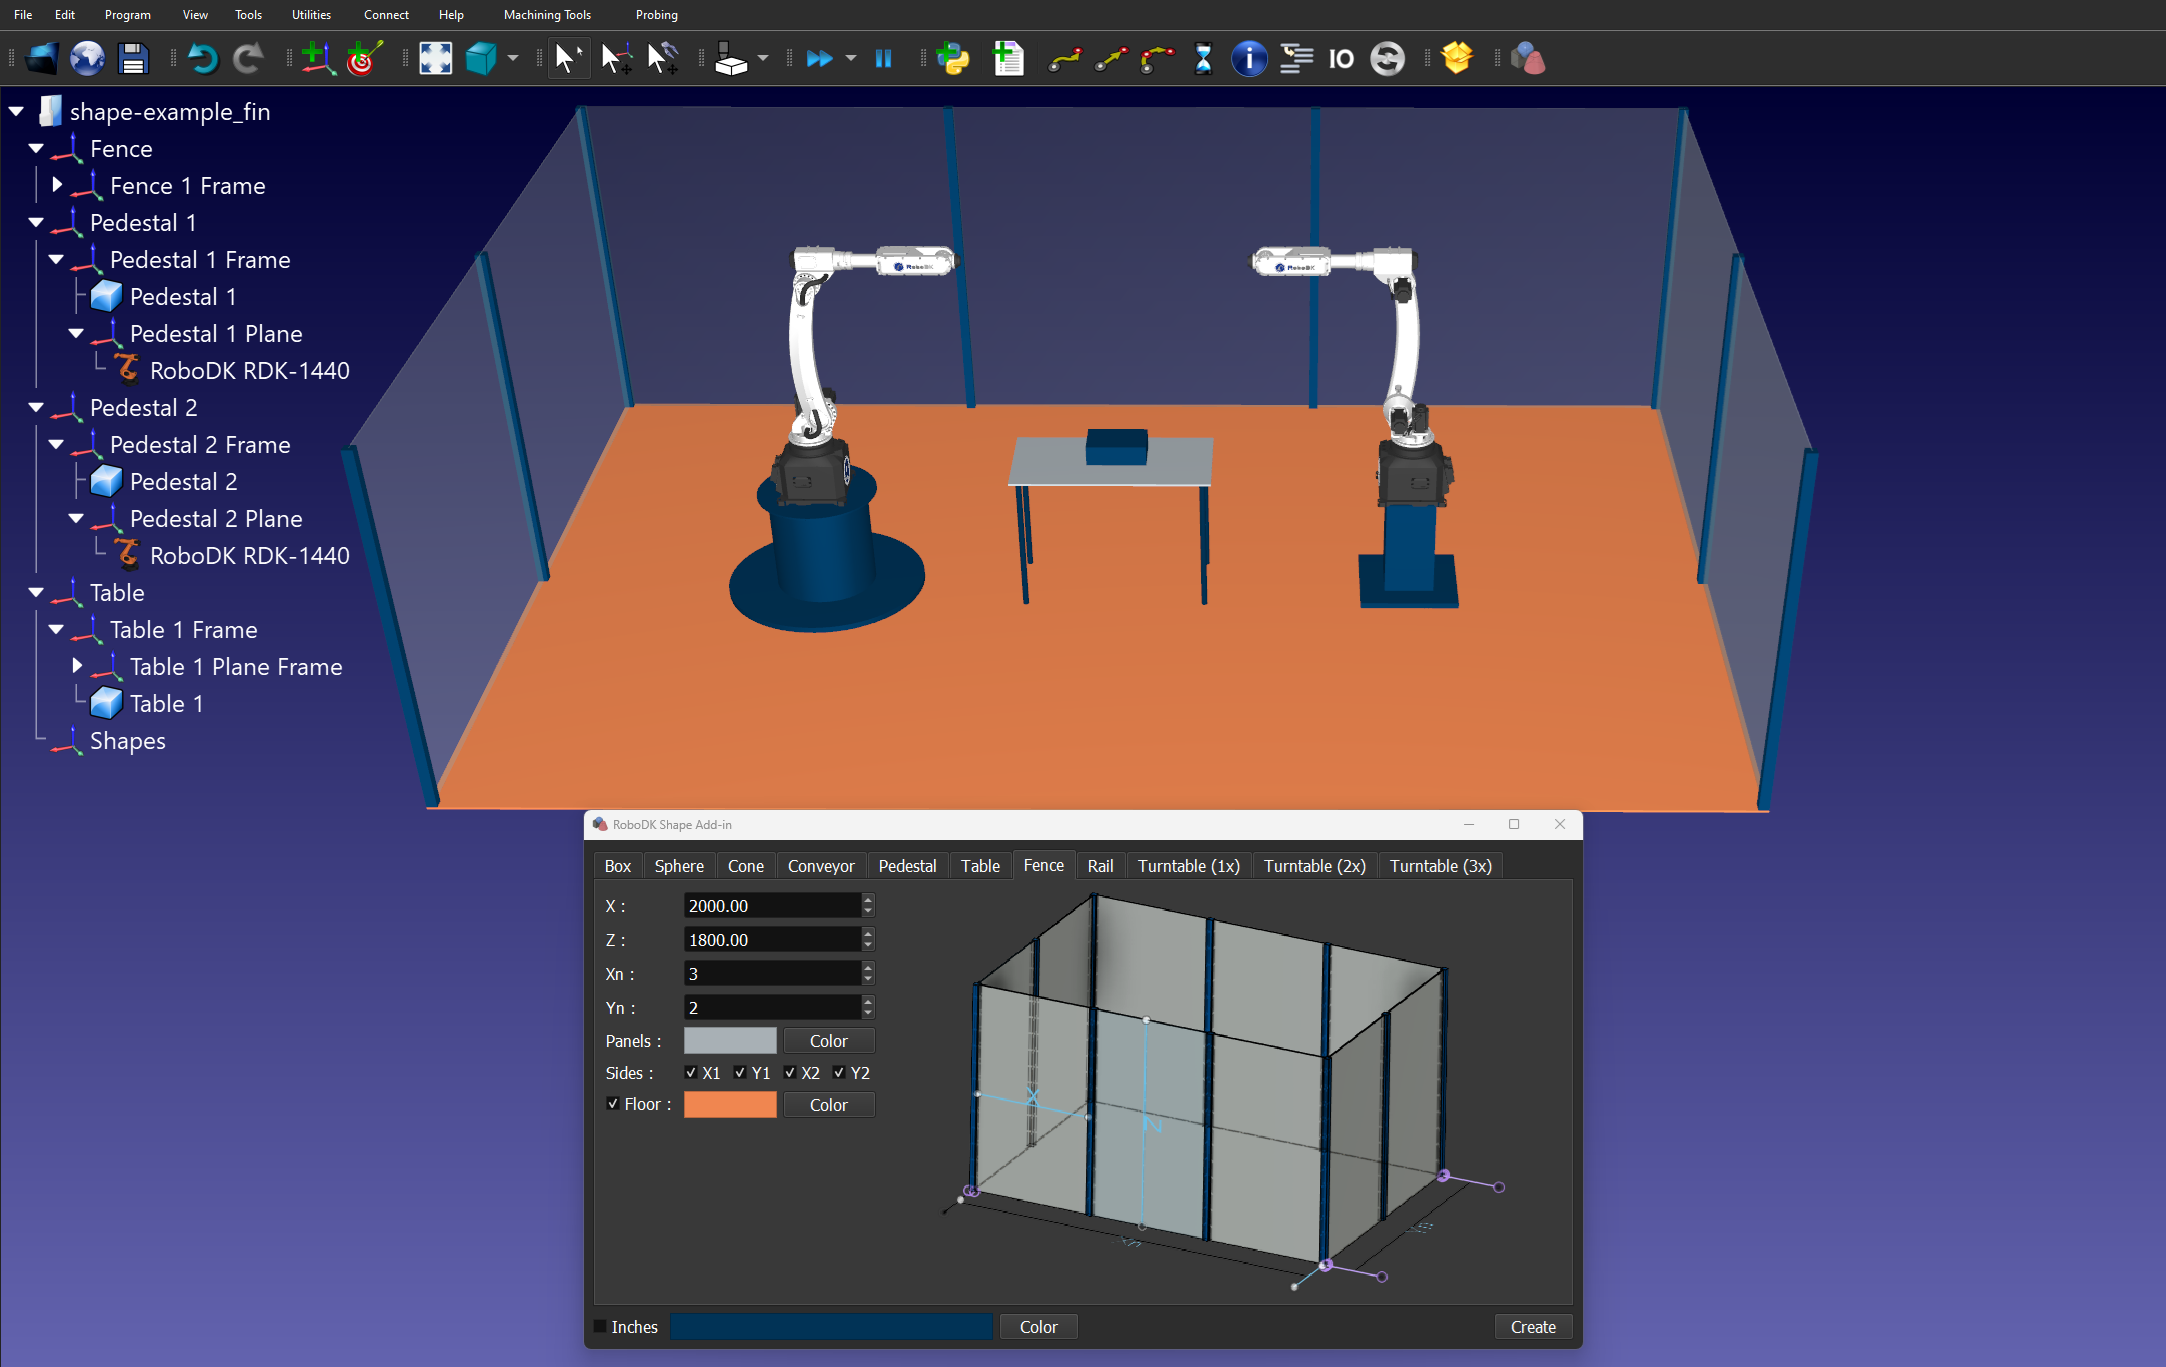Screen dimensions: 2166x1367
Task: Click the Panels Color button
Action: 829,1041
